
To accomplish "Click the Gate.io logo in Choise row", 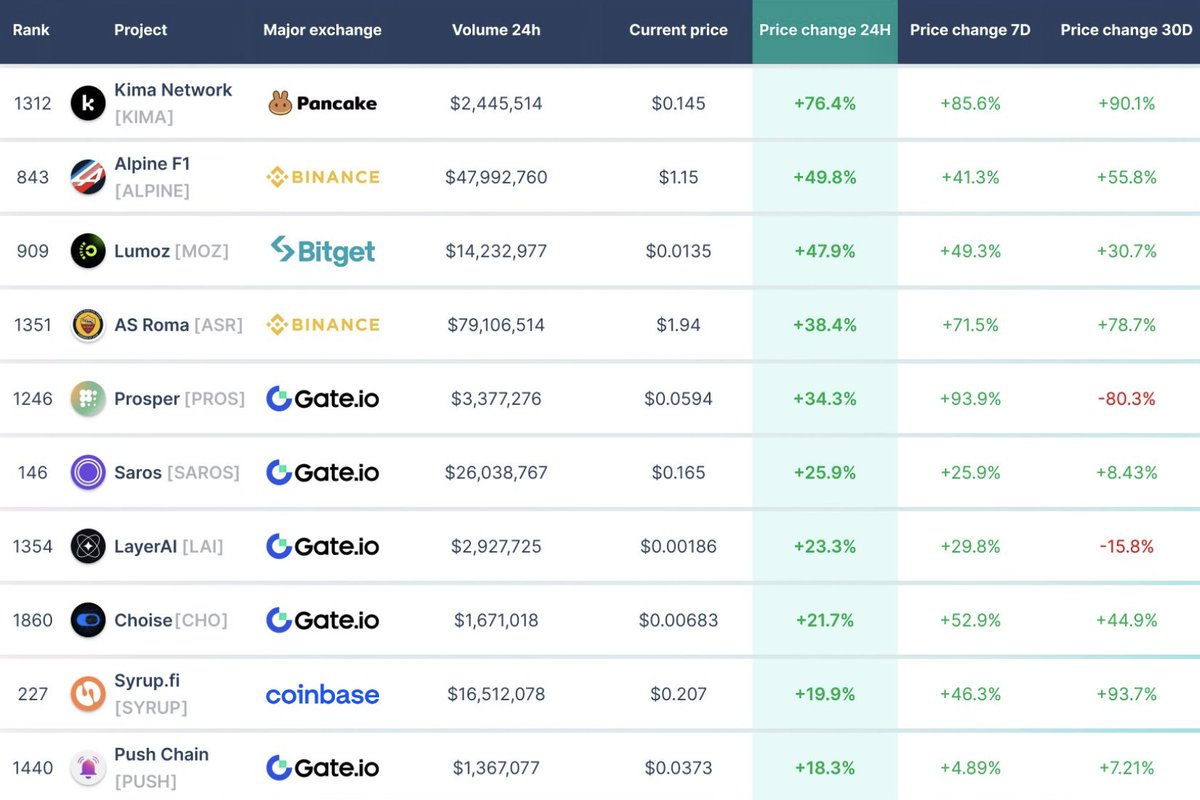I will (322, 620).
